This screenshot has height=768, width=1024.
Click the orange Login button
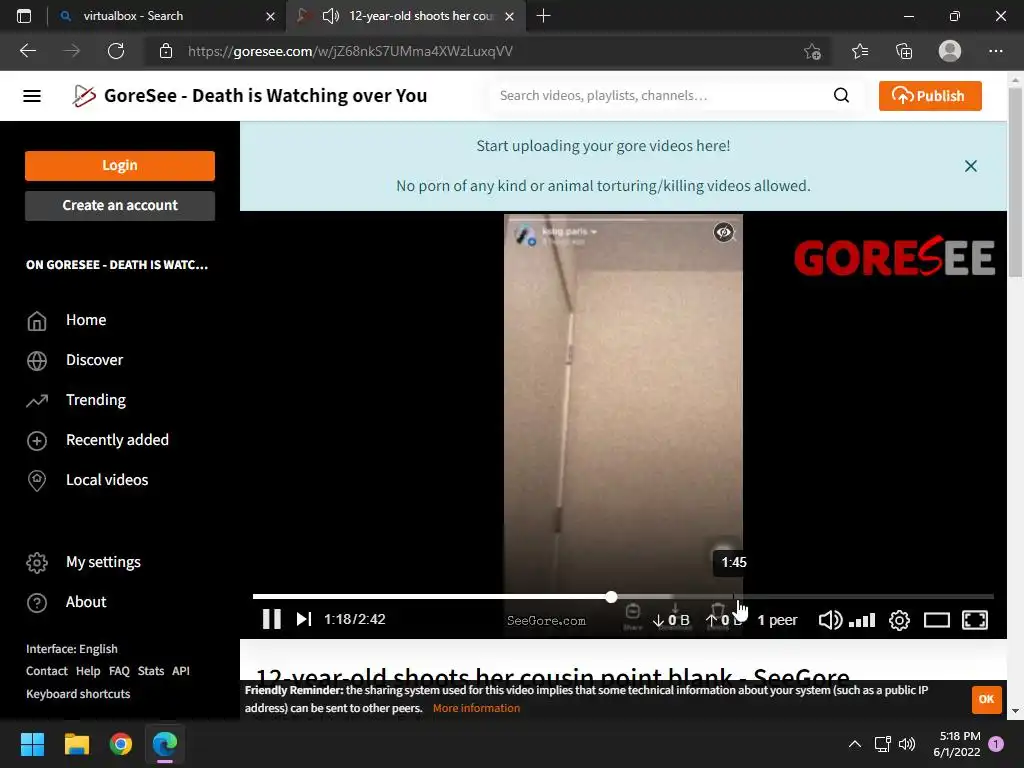pos(120,165)
